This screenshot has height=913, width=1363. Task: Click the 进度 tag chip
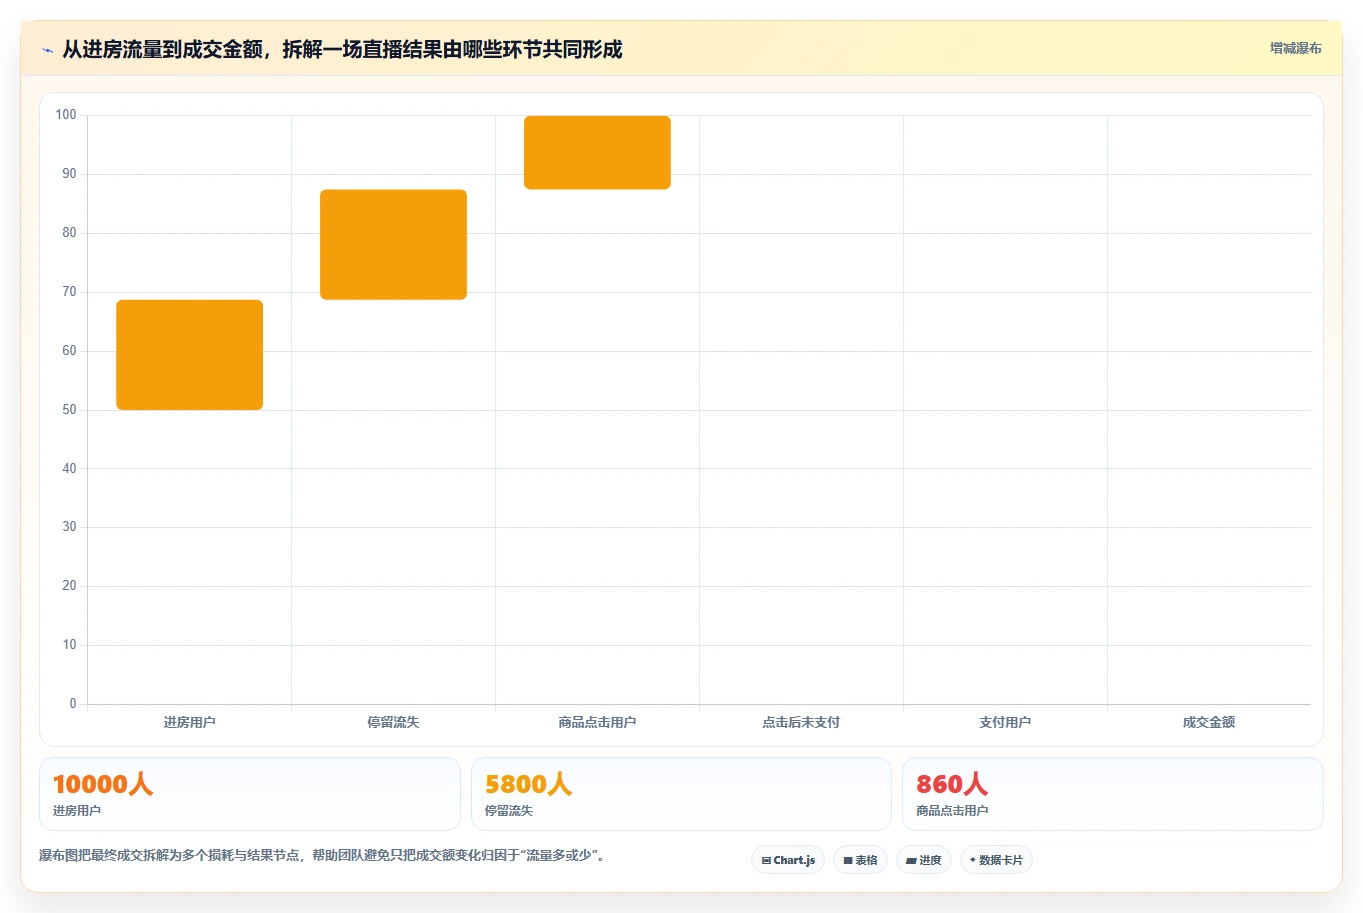tap(924, 860)
